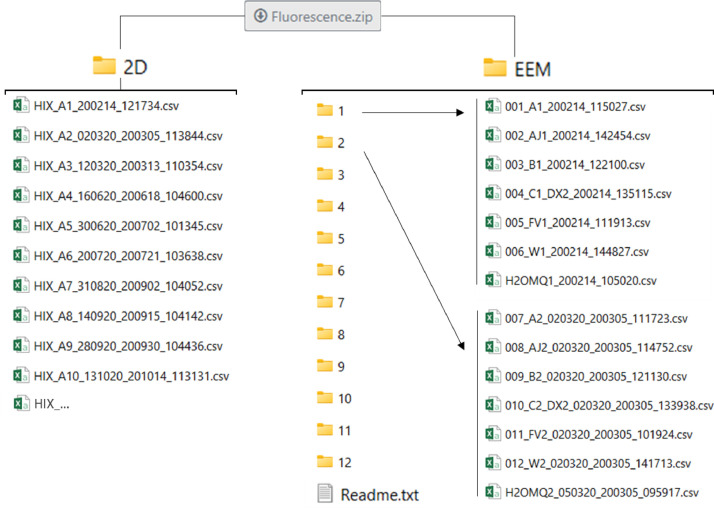Open the 2D folder icon
The height and width of the screenshot is (508, 714).
(x=104, y=65)
